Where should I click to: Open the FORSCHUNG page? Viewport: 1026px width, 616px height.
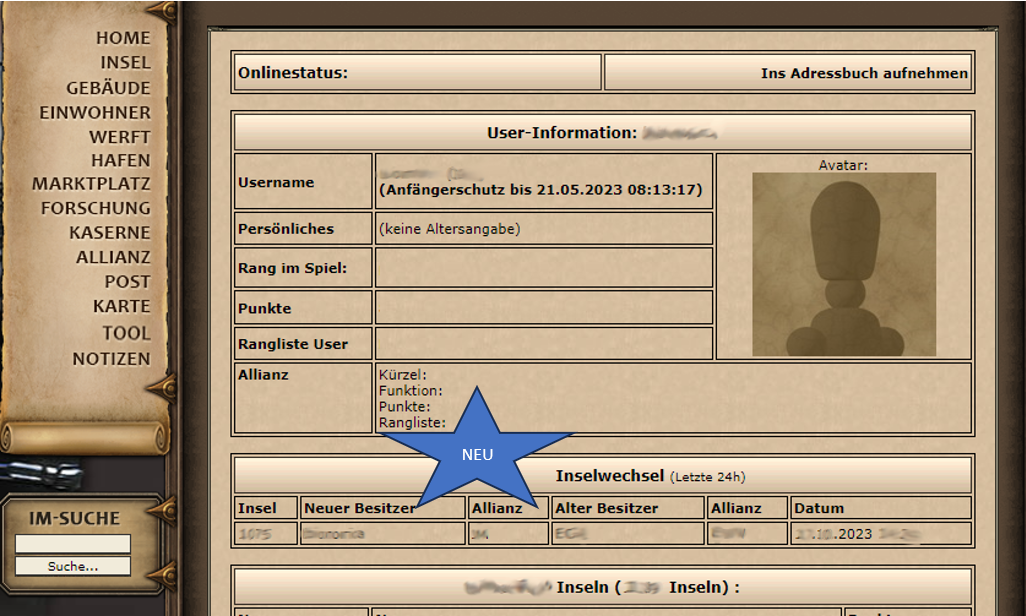(95, 208)
